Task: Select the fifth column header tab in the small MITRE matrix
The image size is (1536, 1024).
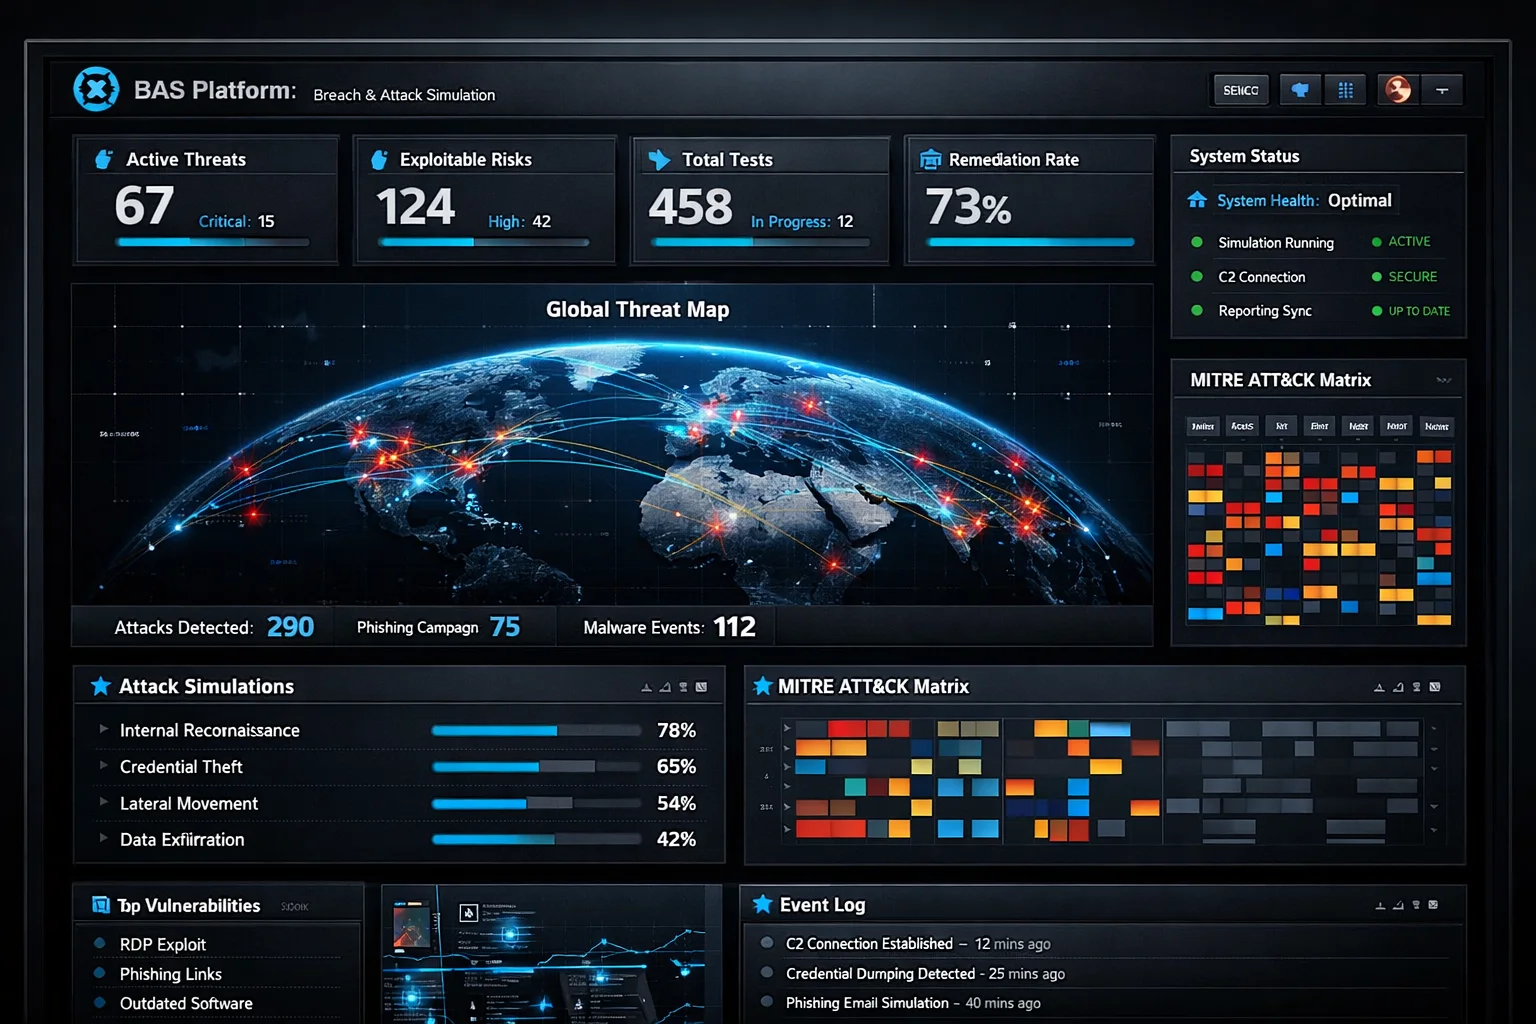Action: click(1358, 426)
